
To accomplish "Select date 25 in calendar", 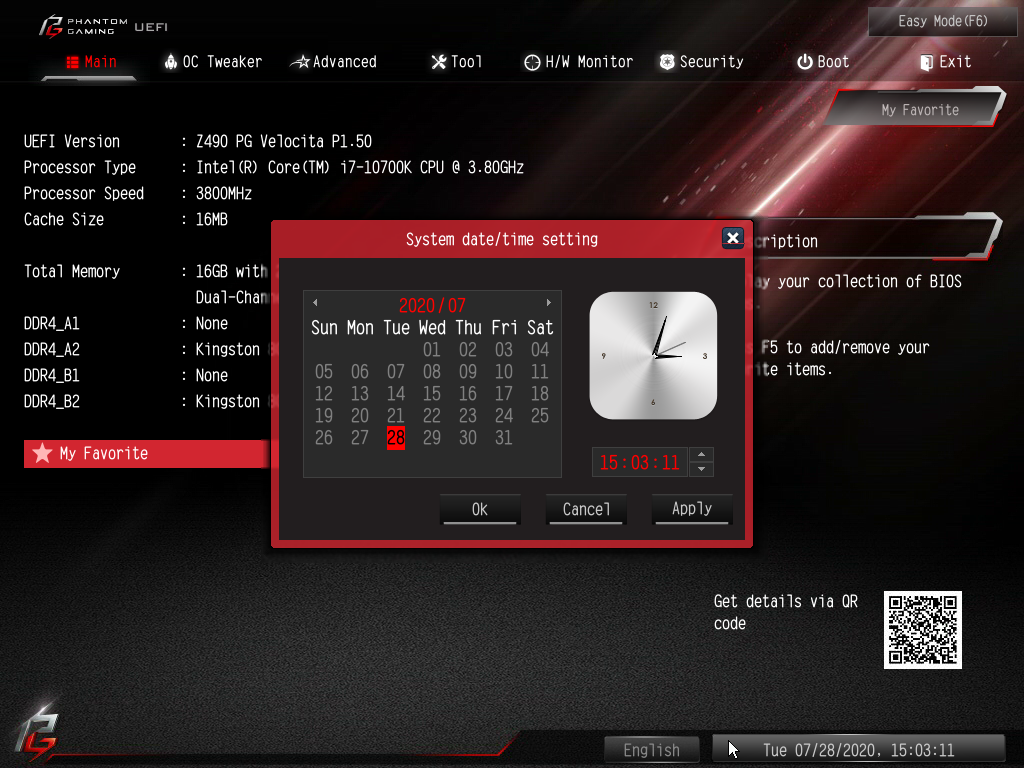I will coord(539,416).
